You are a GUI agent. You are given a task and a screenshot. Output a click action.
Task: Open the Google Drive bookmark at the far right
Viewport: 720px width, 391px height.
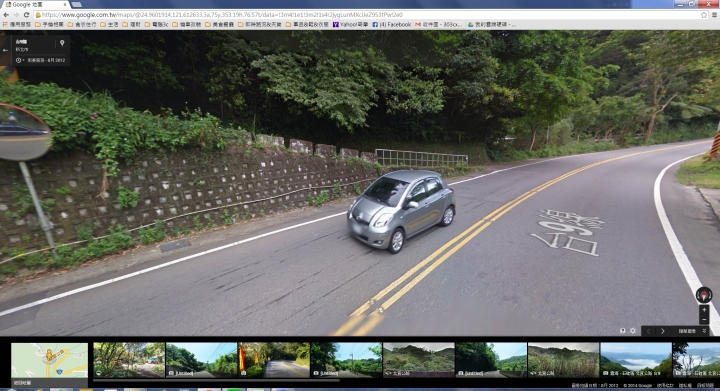pyautogui.click(x=491, y=24)
